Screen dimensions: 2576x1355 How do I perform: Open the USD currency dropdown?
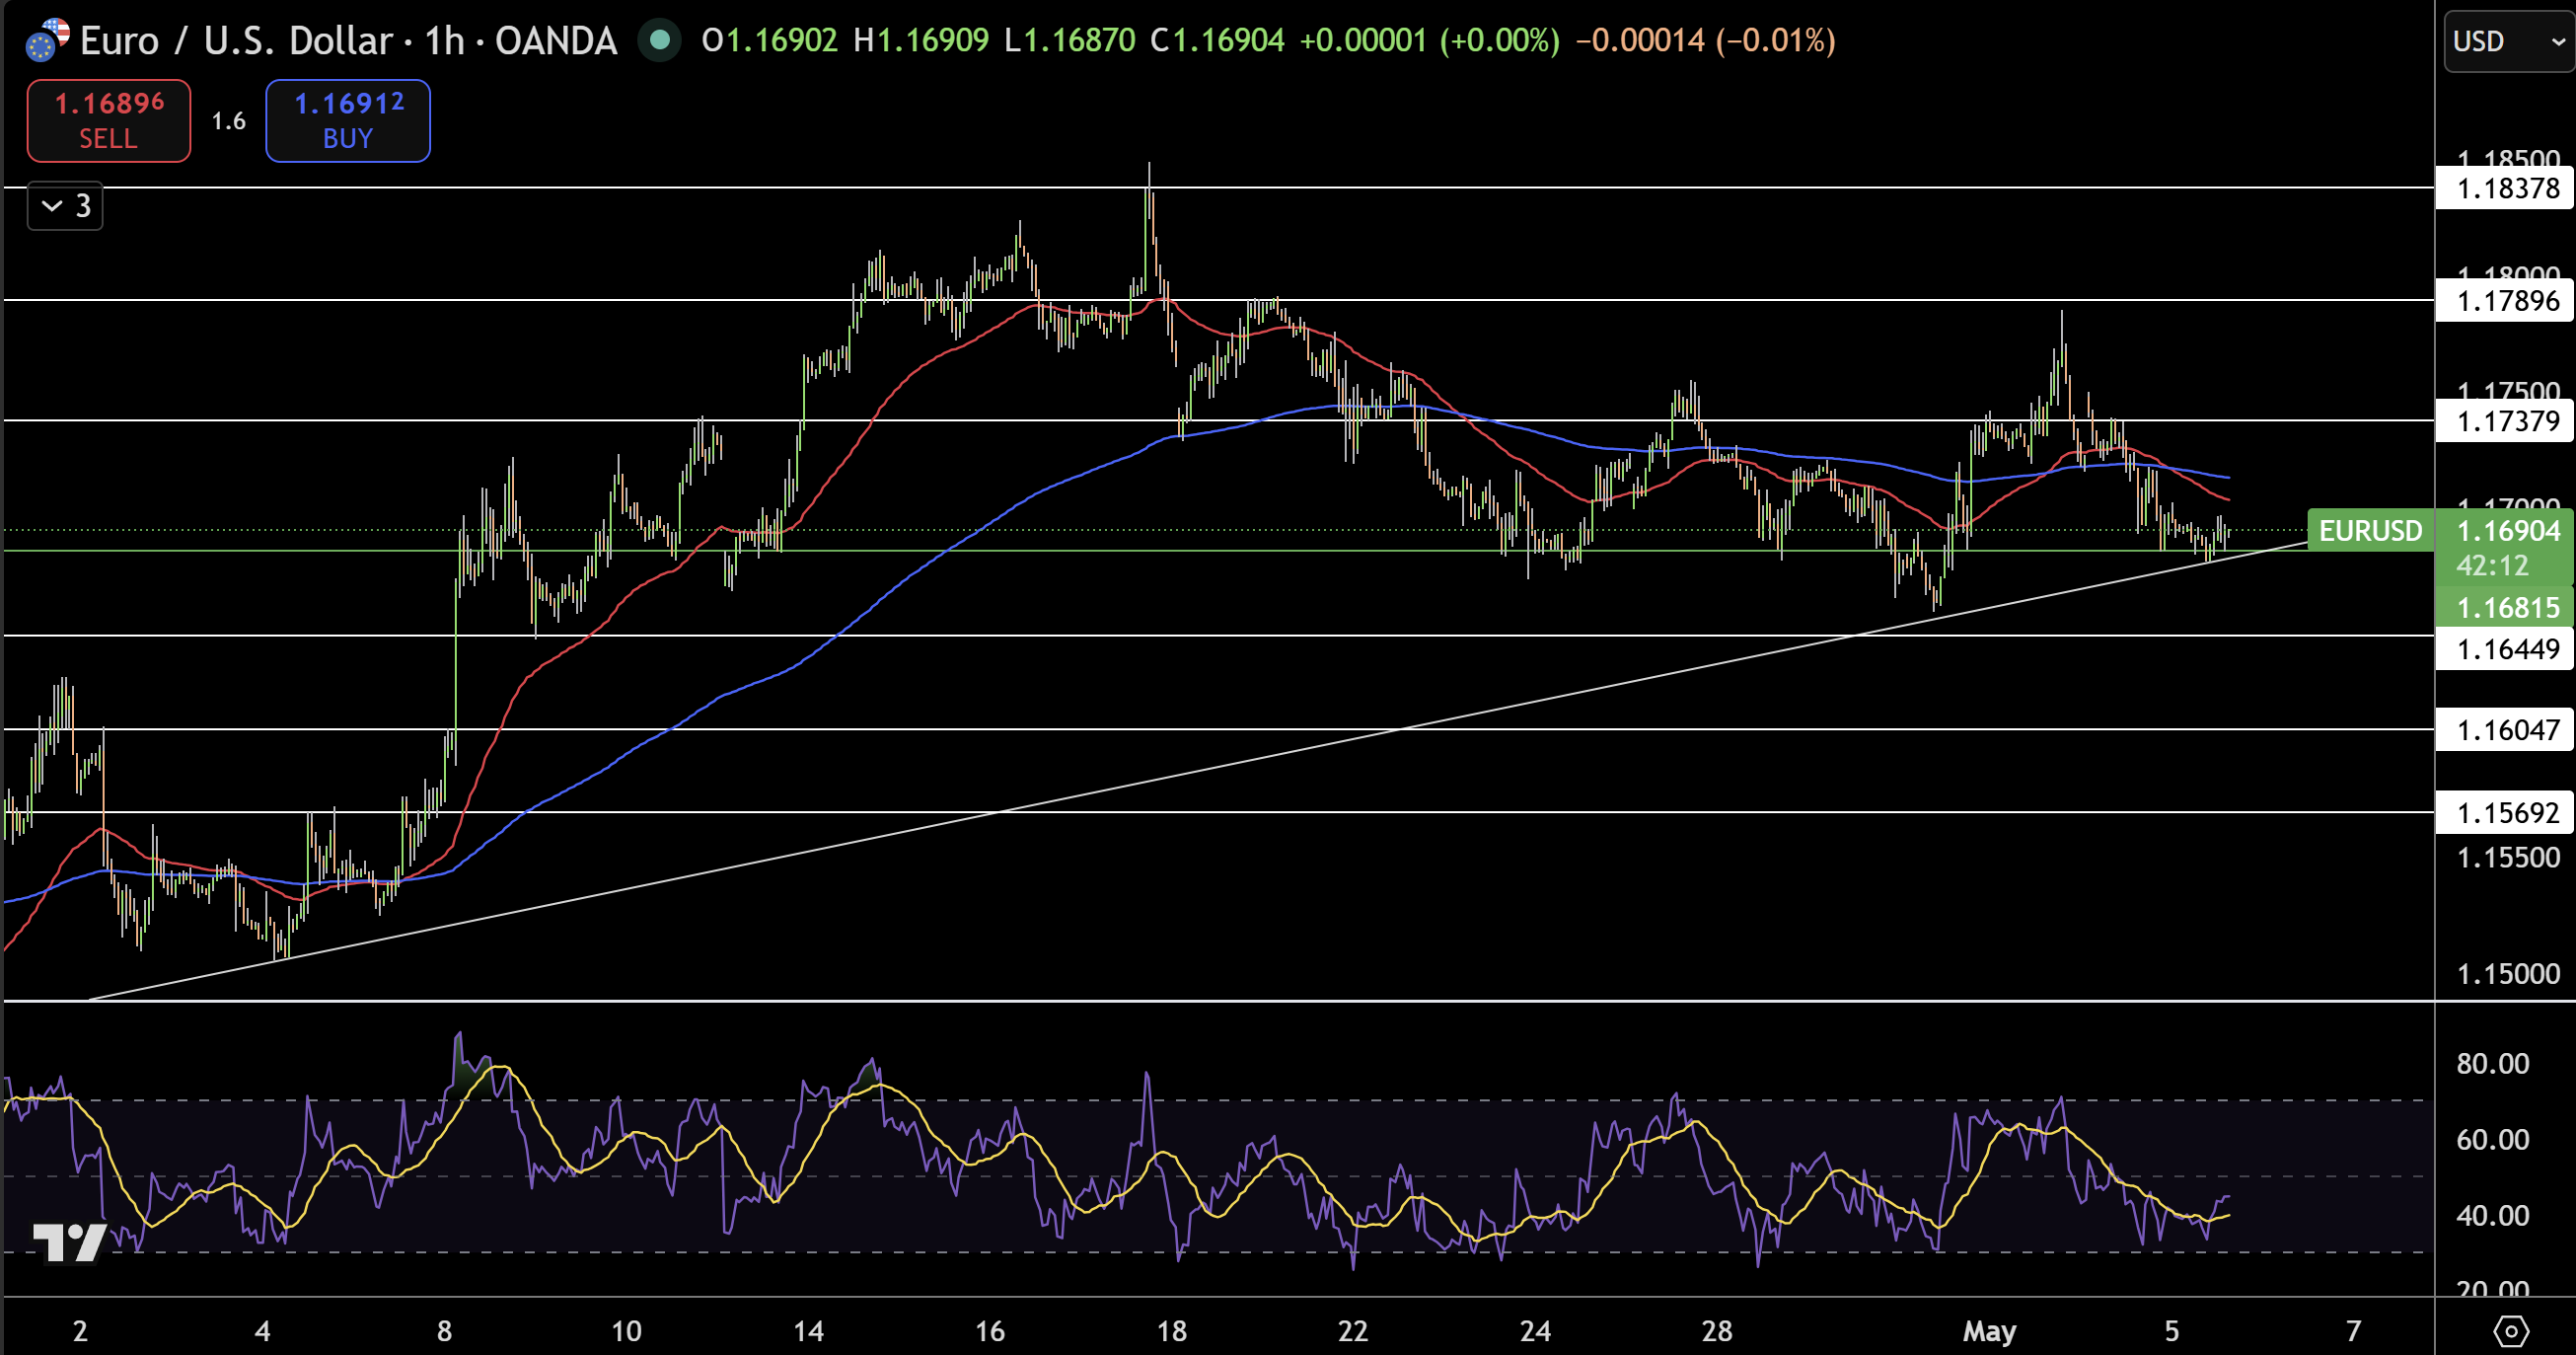(x=2509, y=41)
